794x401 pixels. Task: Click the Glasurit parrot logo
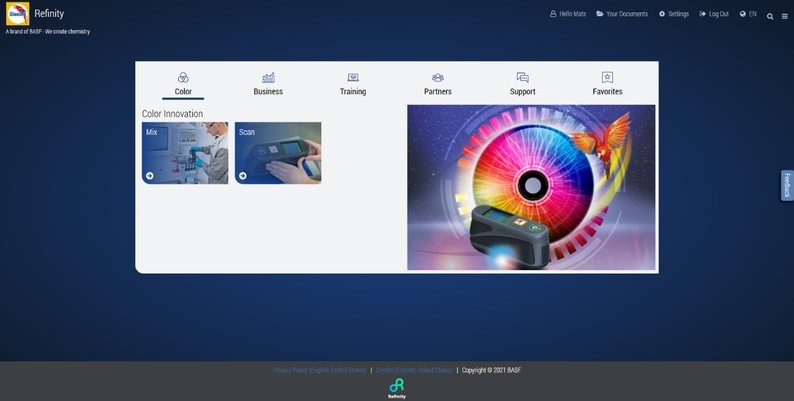tap(18, 14)
